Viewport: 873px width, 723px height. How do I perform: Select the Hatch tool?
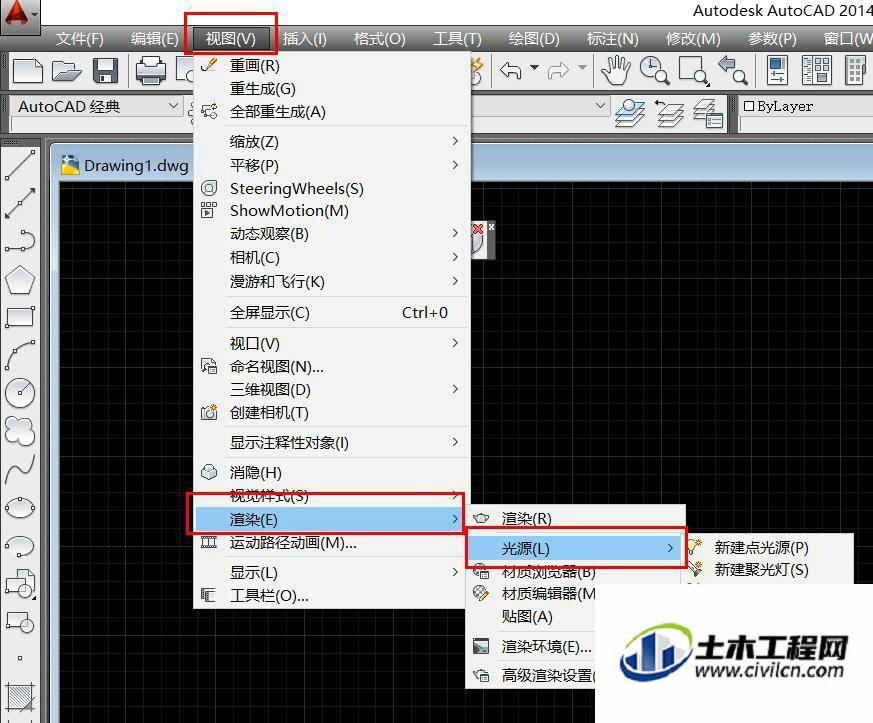(20, 697)
